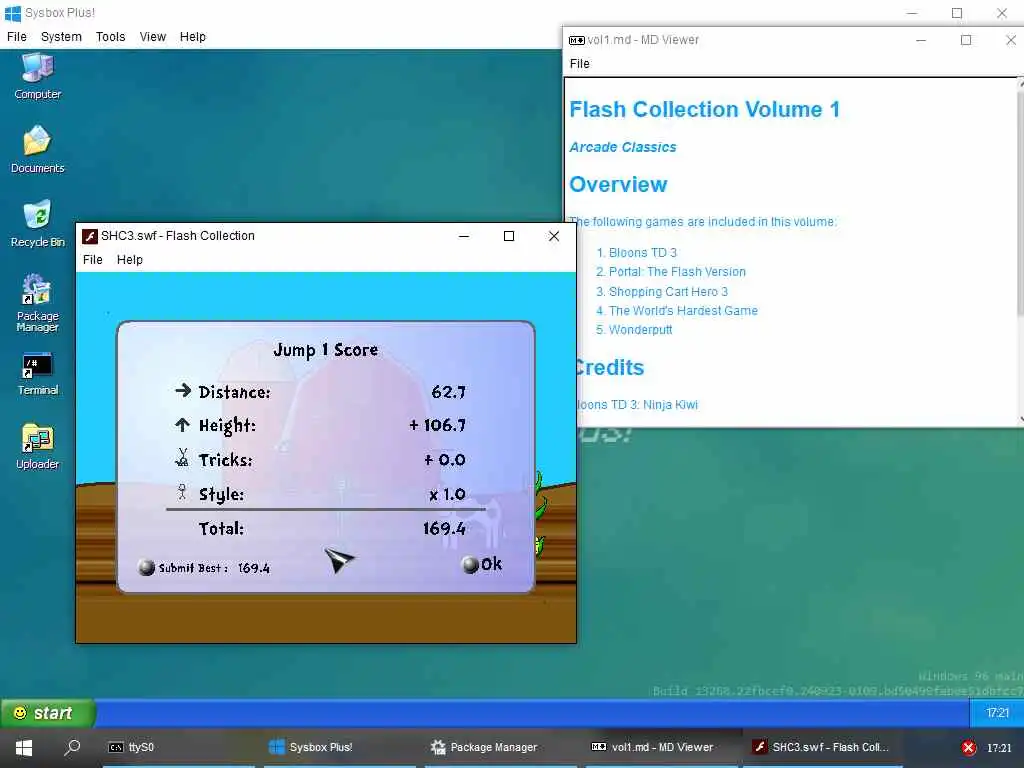The height and width of the screenshot is (768, 1024).
Task: Click the 'Jump 1 Score' title
Action: click(x=325, y=350)
